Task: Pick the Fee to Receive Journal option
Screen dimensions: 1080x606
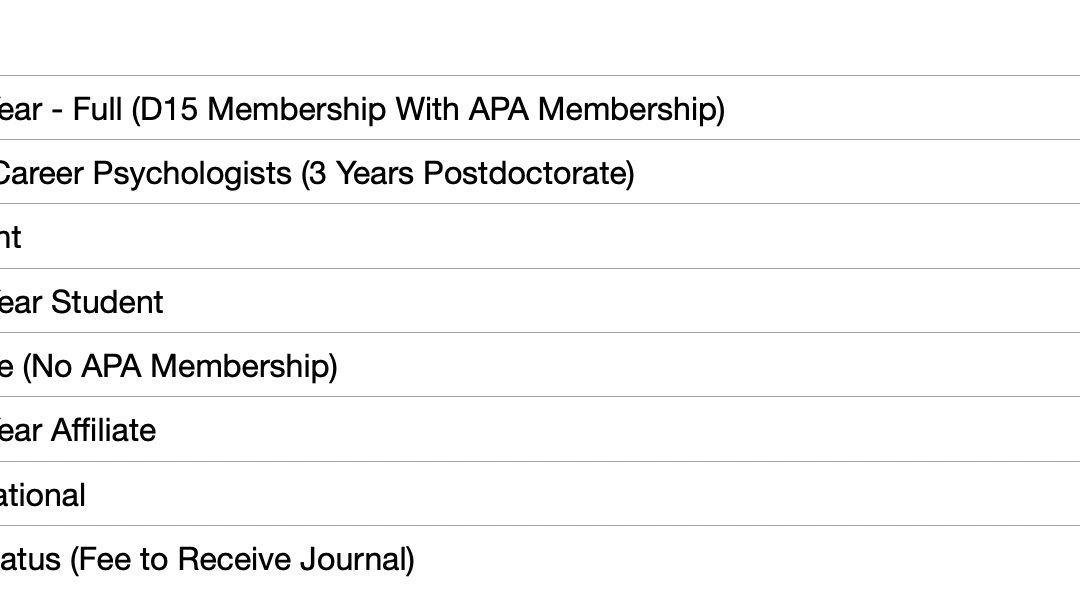Action: click(207, 559)
